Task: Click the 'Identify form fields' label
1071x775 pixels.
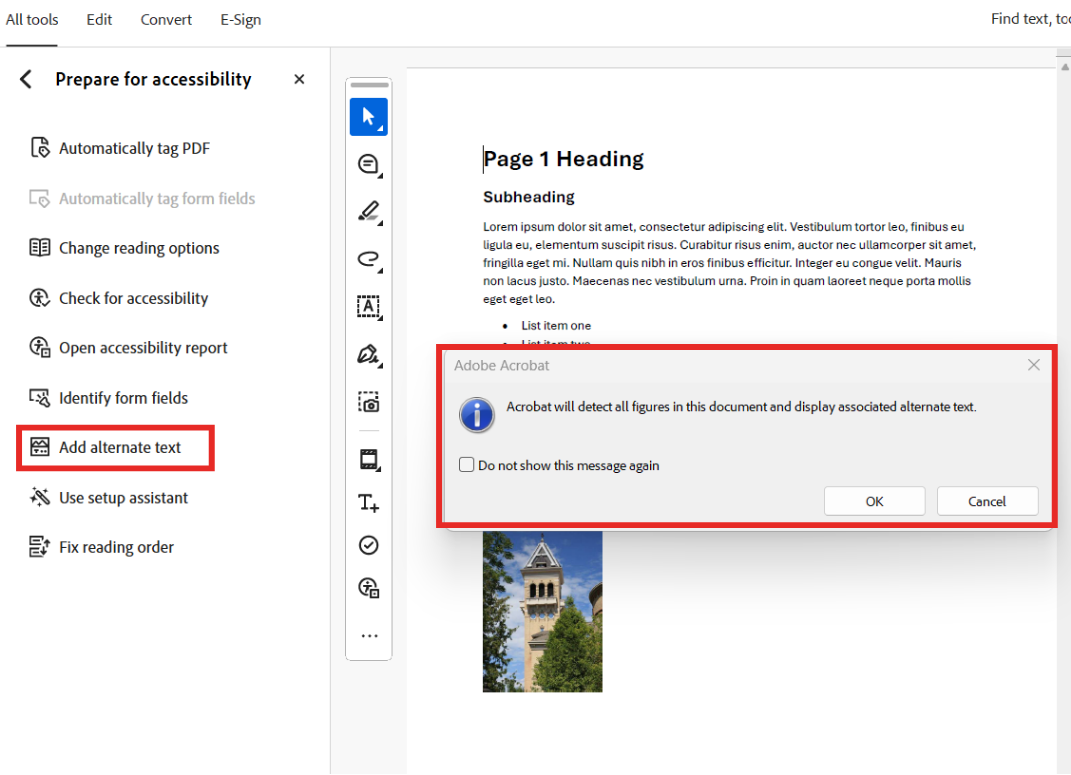Action: 124,398
